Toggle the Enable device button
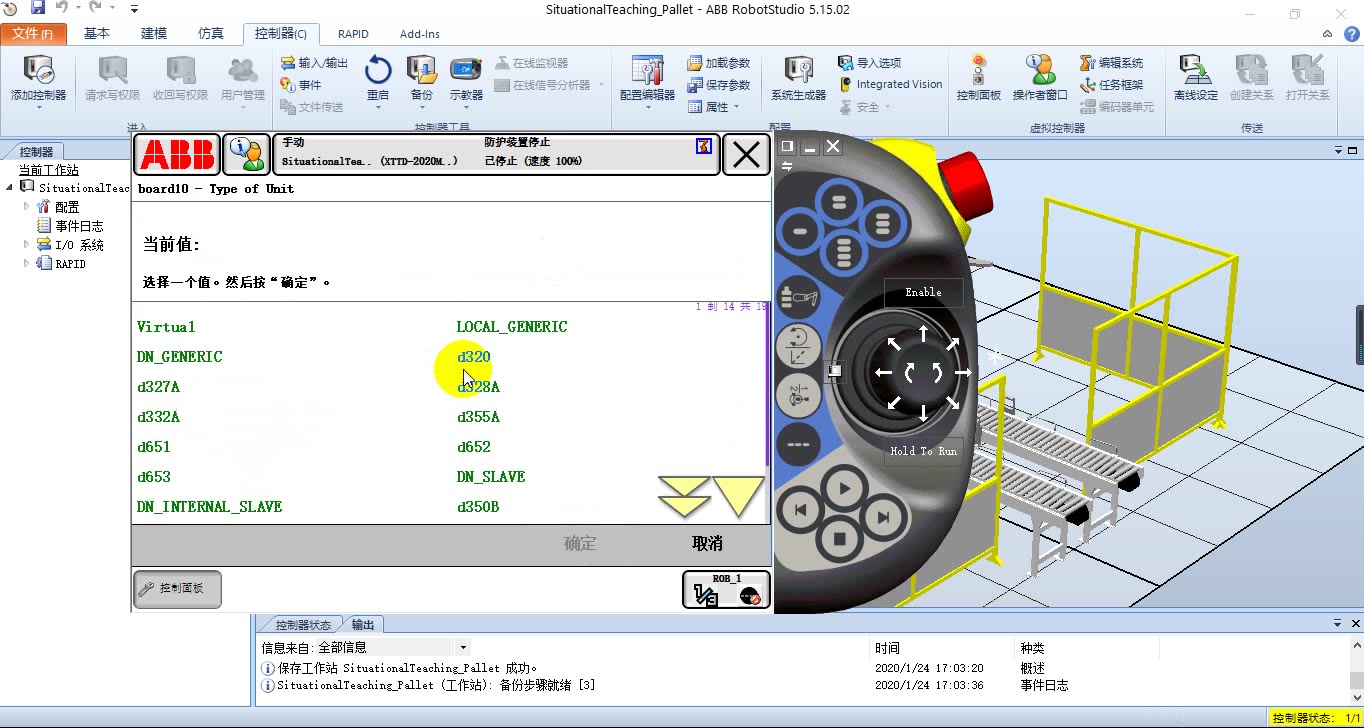This screenshot has height=728, width=1364. tap(923, 292)
